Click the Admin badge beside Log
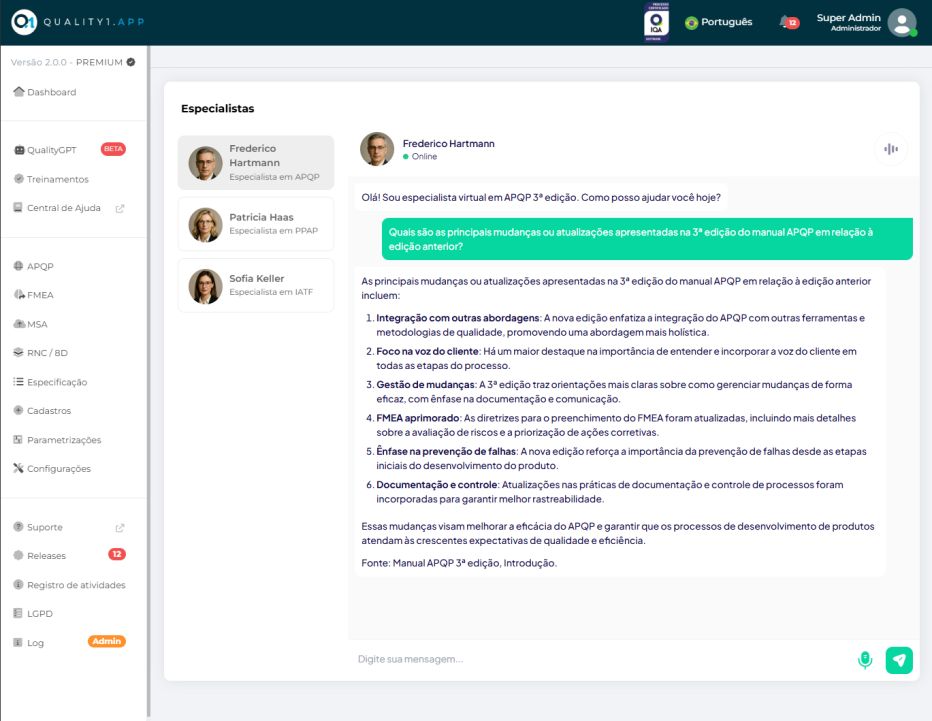 pyautogui.click(x=106, y=641)
